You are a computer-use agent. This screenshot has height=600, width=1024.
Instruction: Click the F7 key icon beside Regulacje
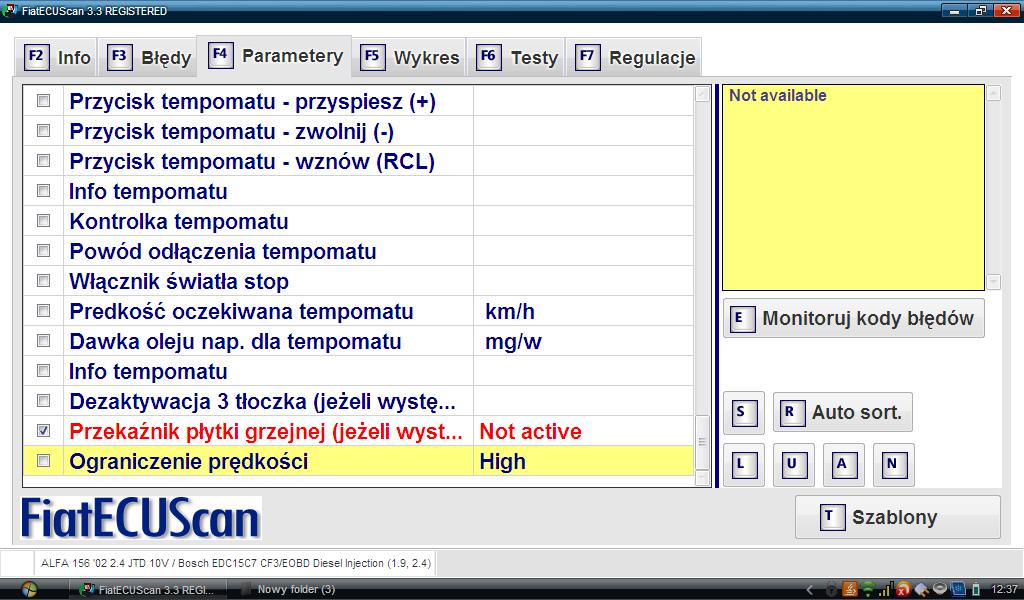587,57
